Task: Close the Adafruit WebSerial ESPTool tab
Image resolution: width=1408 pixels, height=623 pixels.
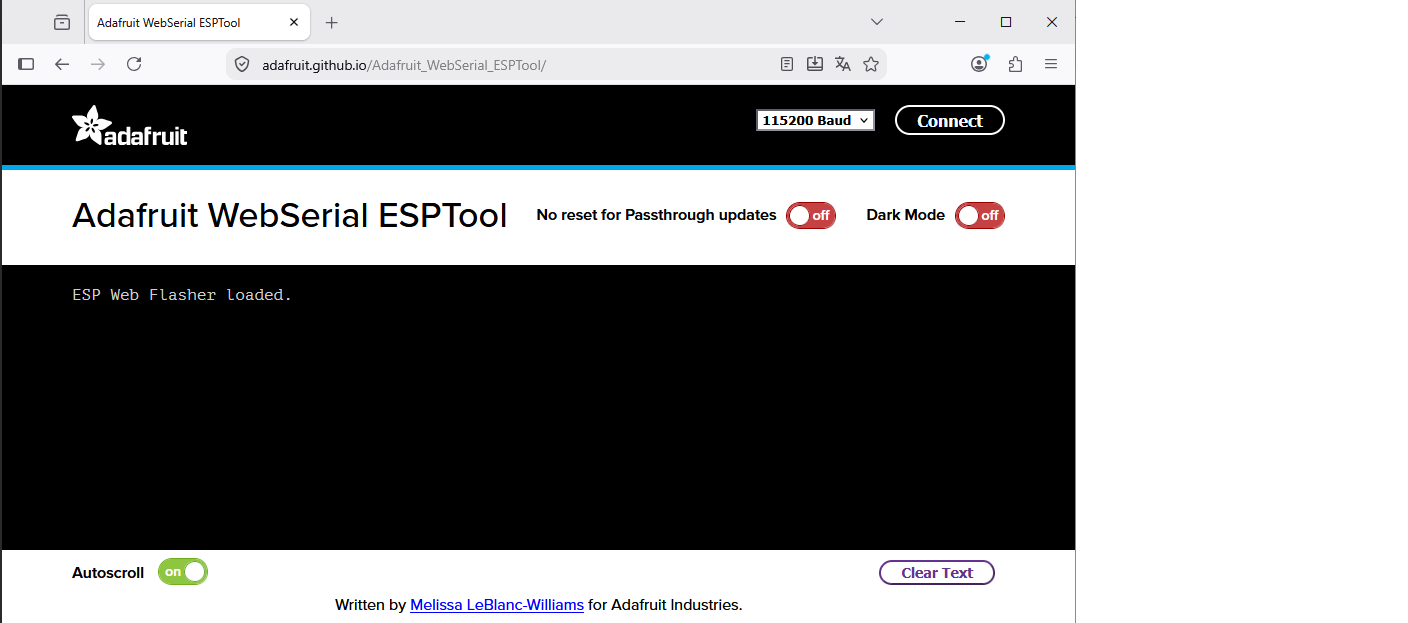Action: tap(294, 22)
